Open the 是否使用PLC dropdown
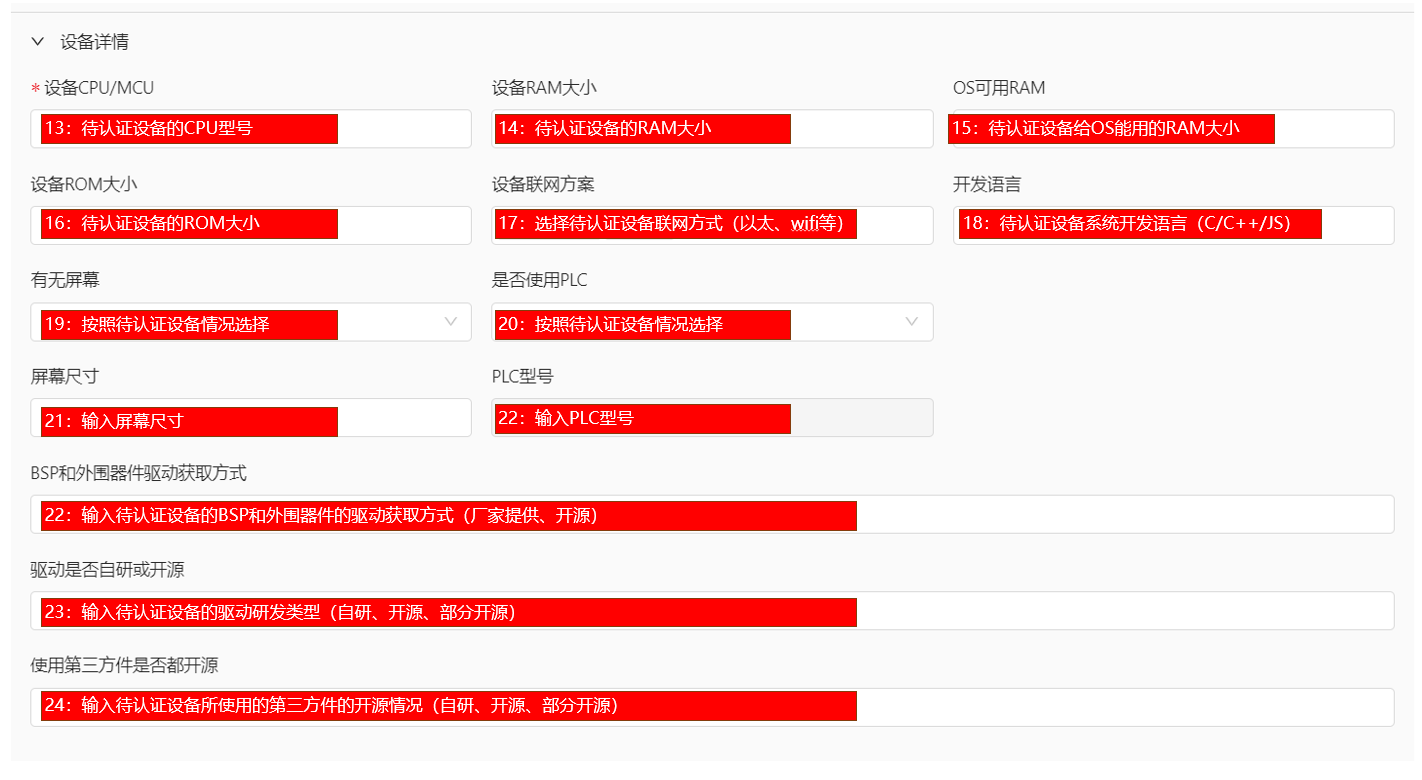The height and width of the screenshot is (780, 1422). pos(712,322)
